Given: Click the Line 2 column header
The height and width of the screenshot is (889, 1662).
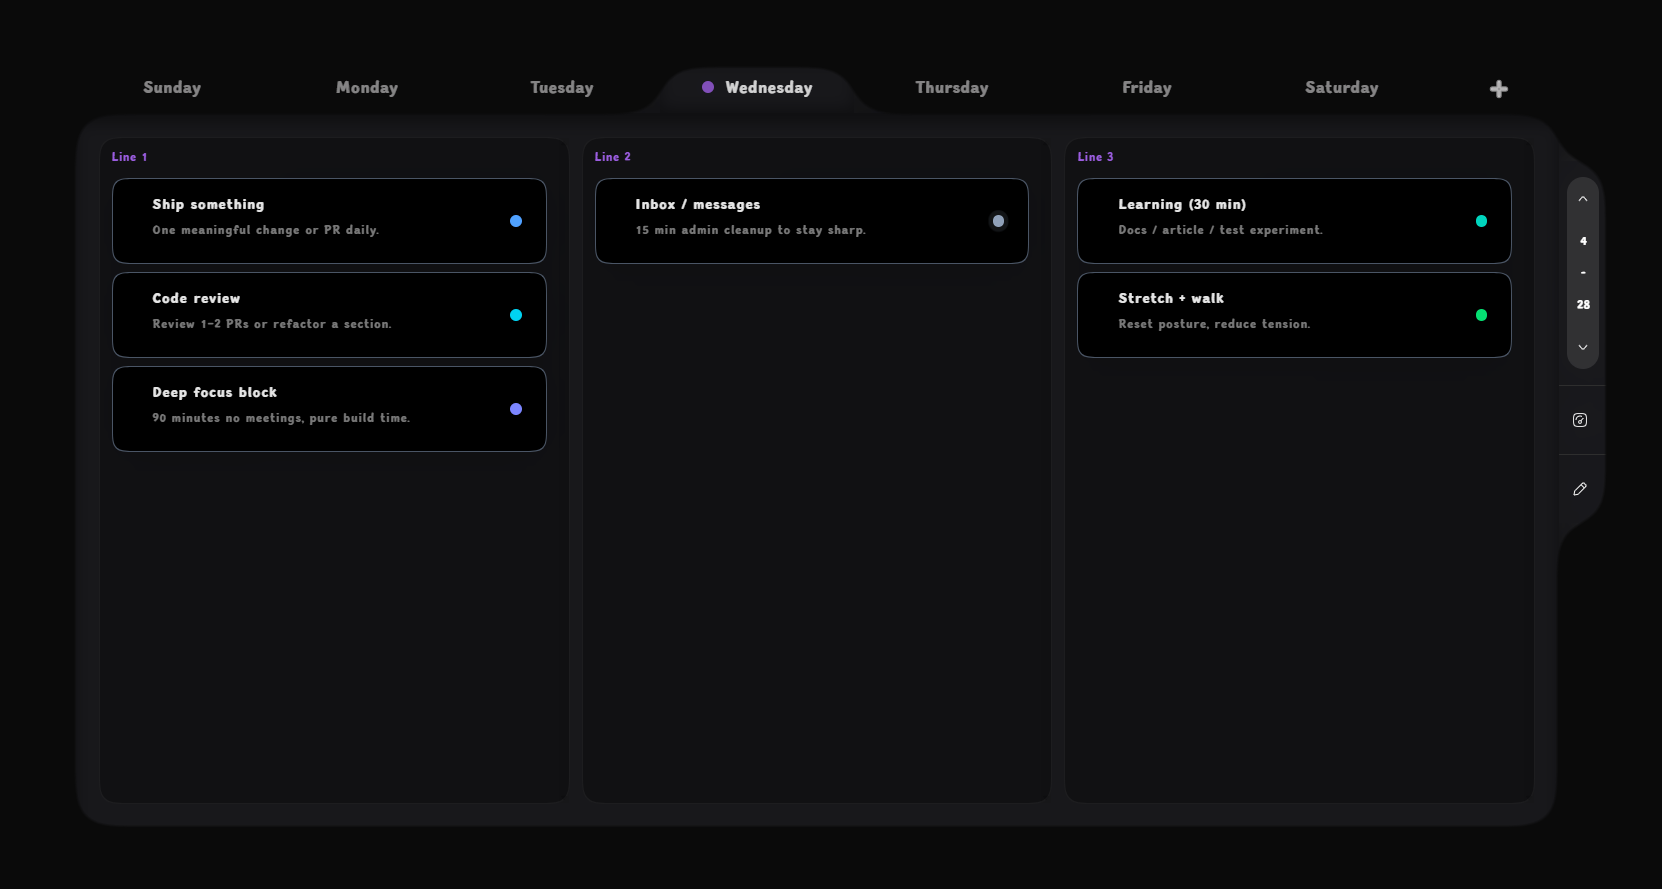Looking at the screenshot, I should click(x=612, y=157).
